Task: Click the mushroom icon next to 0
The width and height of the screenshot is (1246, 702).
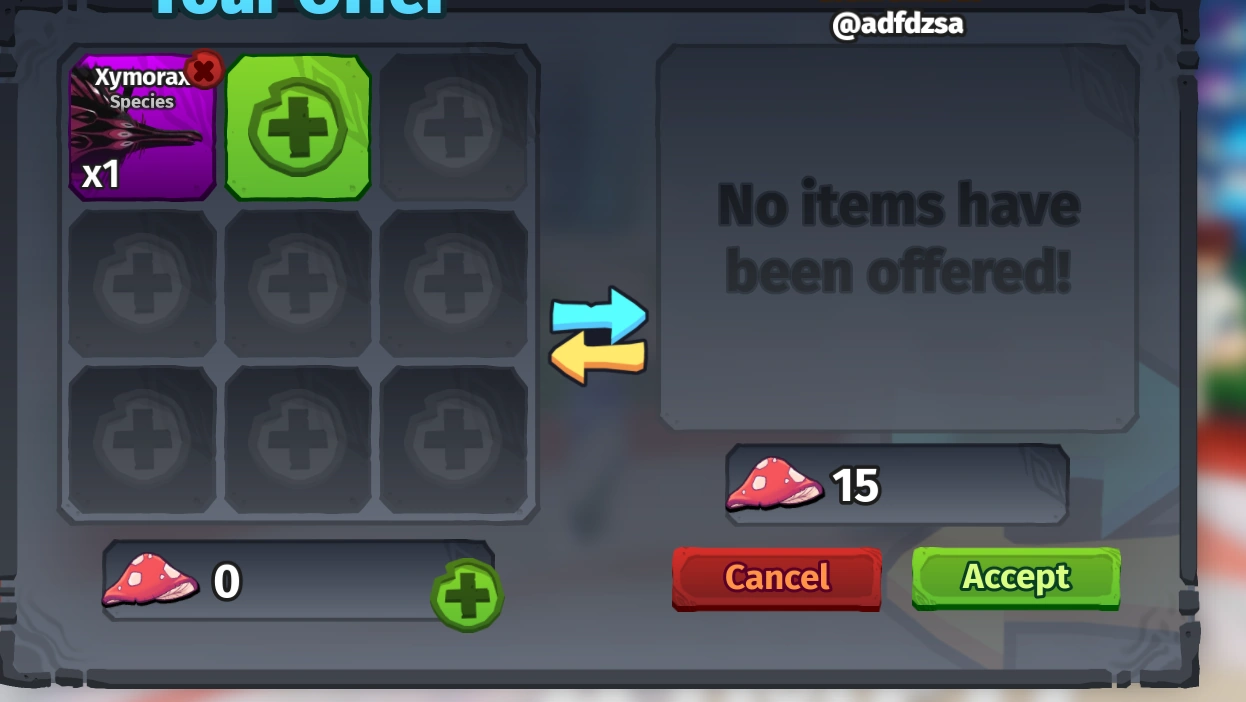Action: [150, 582]
